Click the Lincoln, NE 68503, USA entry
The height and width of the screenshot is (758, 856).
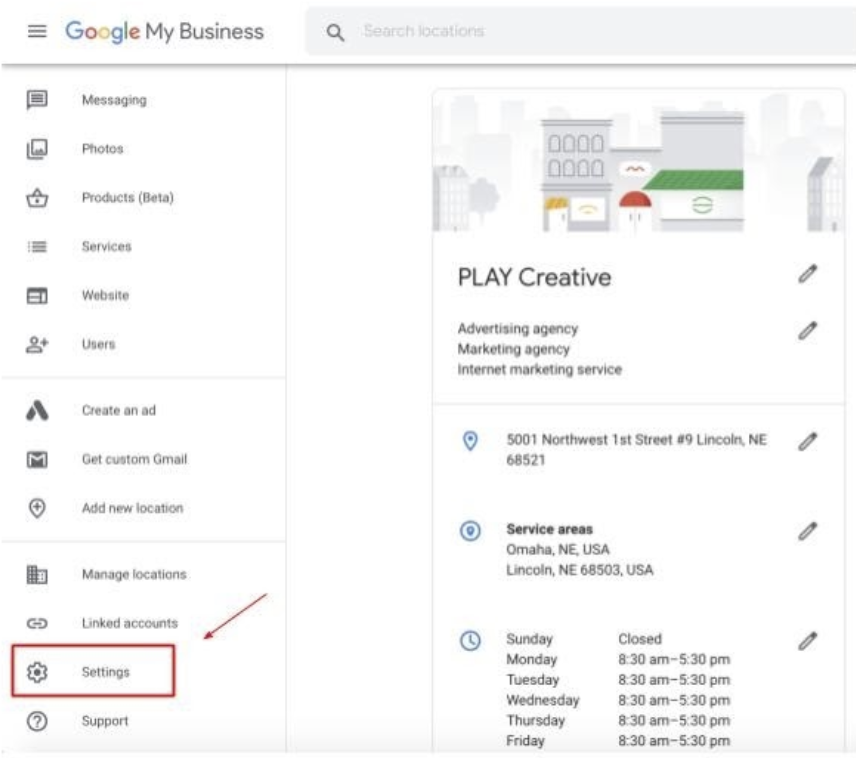(x=580, y=570)
